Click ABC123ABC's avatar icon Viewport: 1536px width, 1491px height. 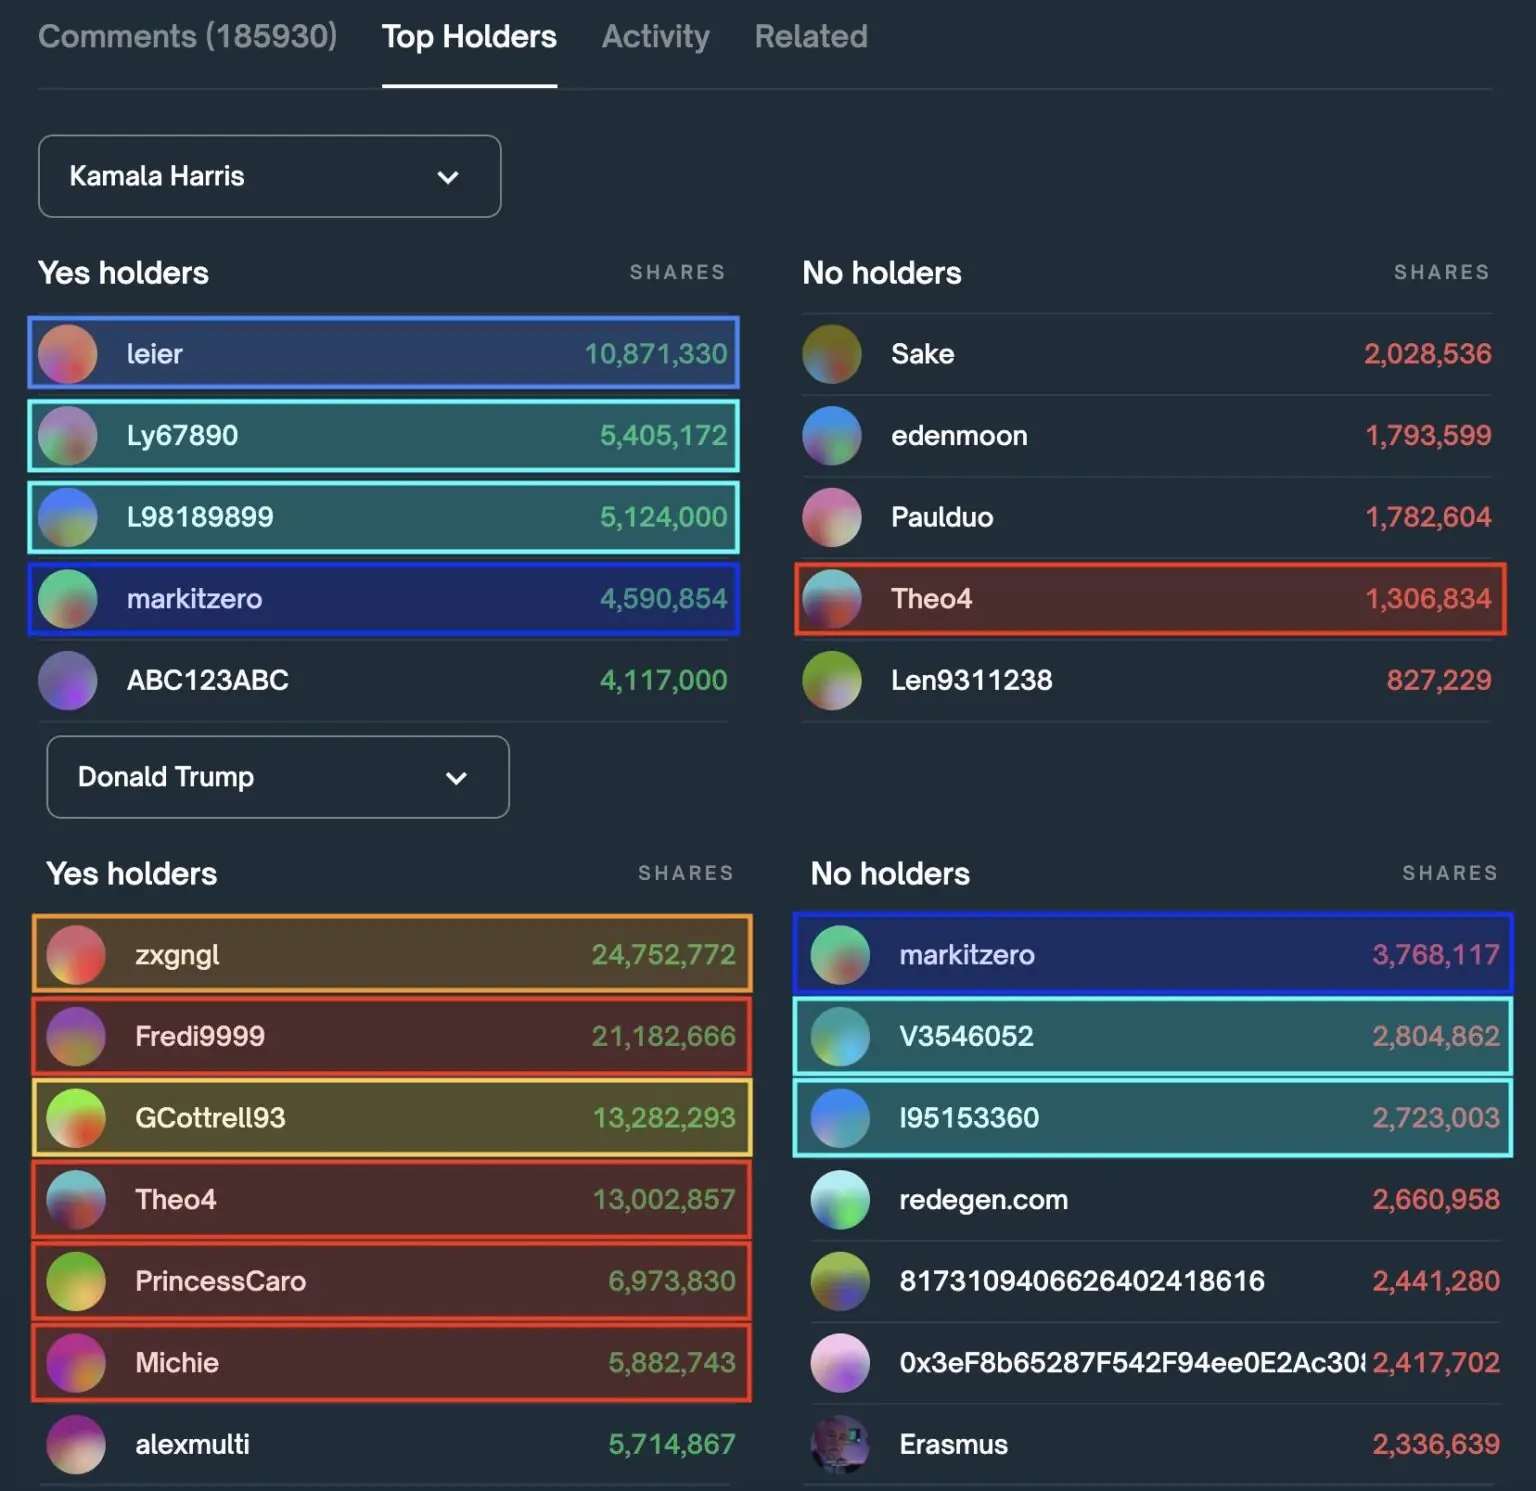pyautogui.click(x=68, y=680)
